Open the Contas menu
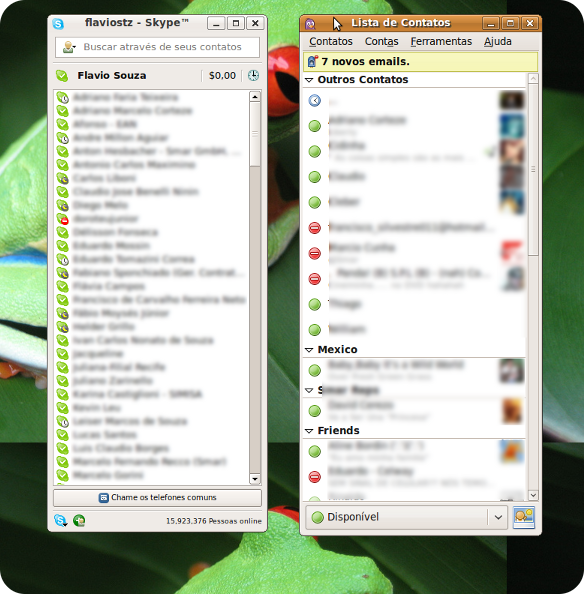The width and height of the screenshot is (584, 594). (x=381, y=41)
